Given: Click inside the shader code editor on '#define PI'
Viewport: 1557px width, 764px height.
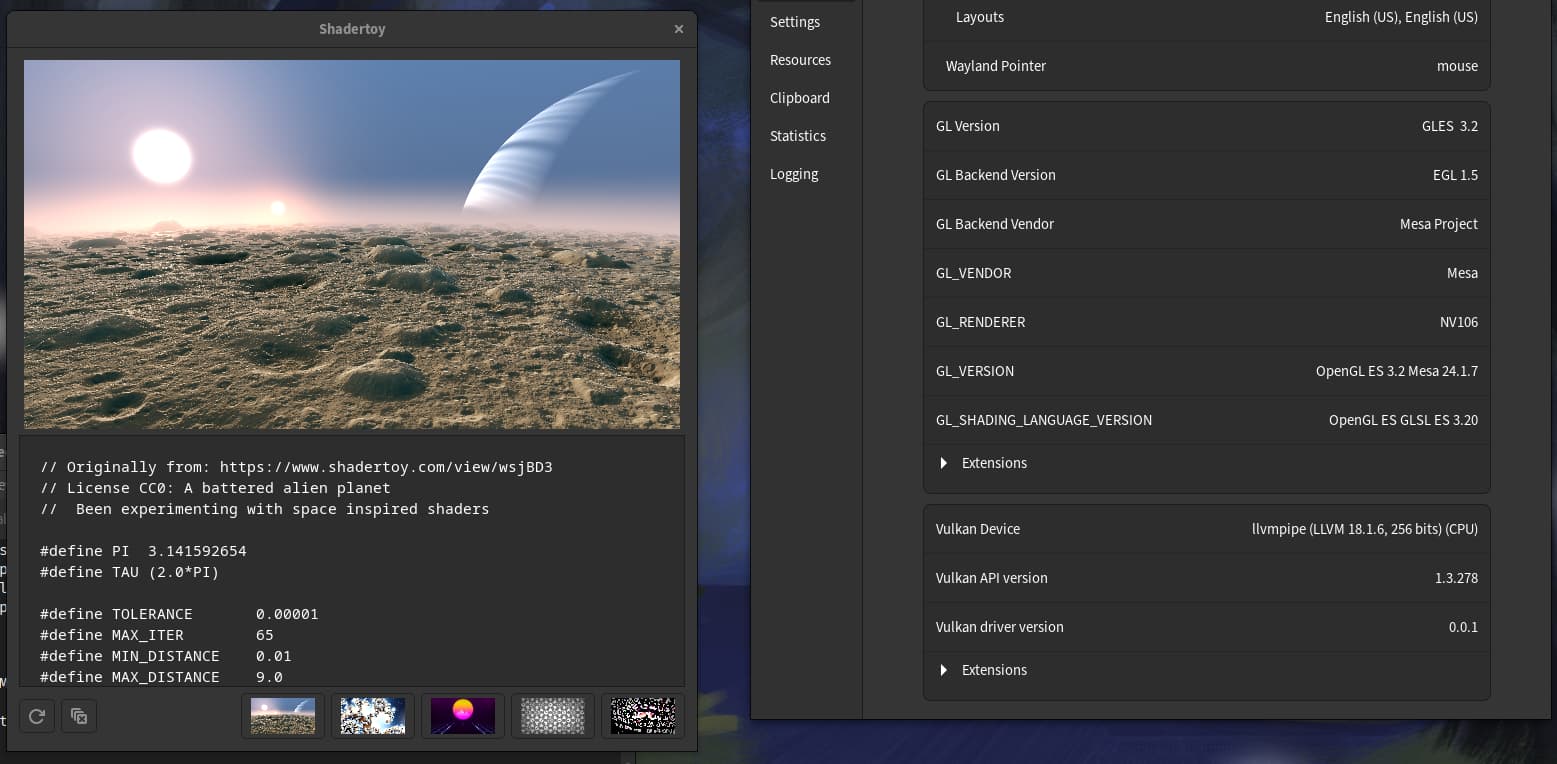Looking at the screenshot, I should pyautogui.click(x=85, y=551).
